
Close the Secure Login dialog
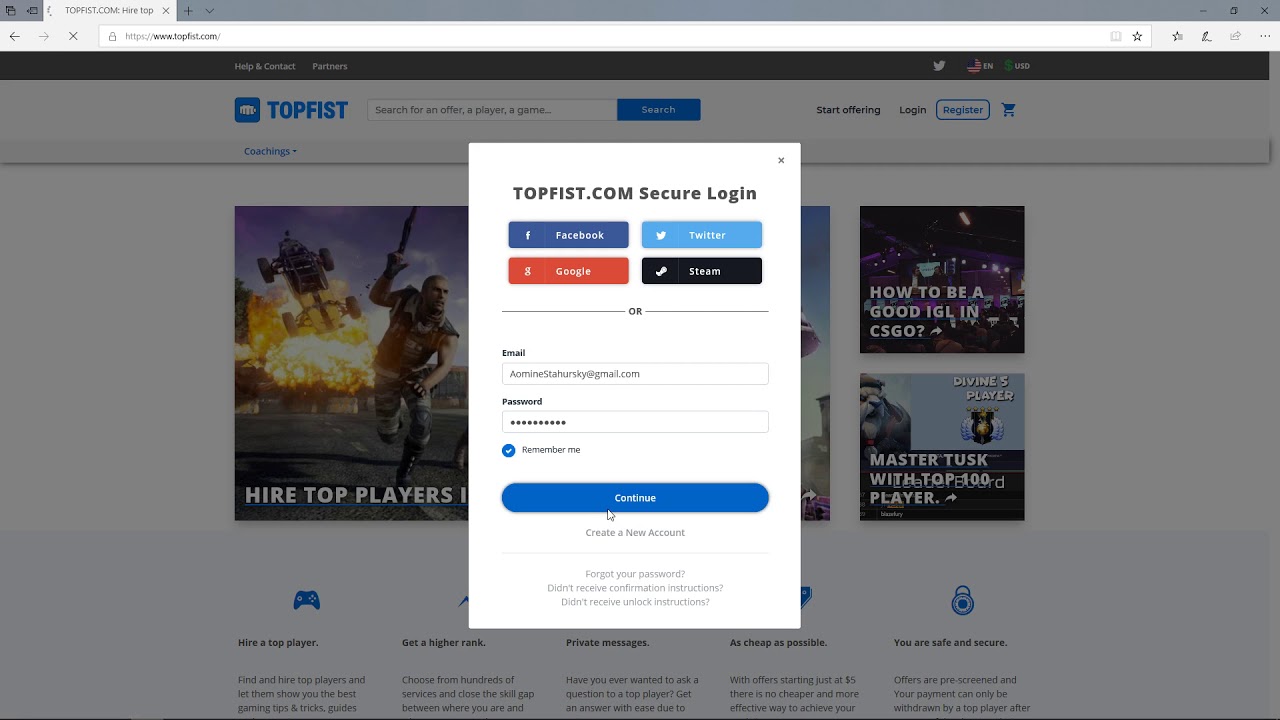(781, 160)
